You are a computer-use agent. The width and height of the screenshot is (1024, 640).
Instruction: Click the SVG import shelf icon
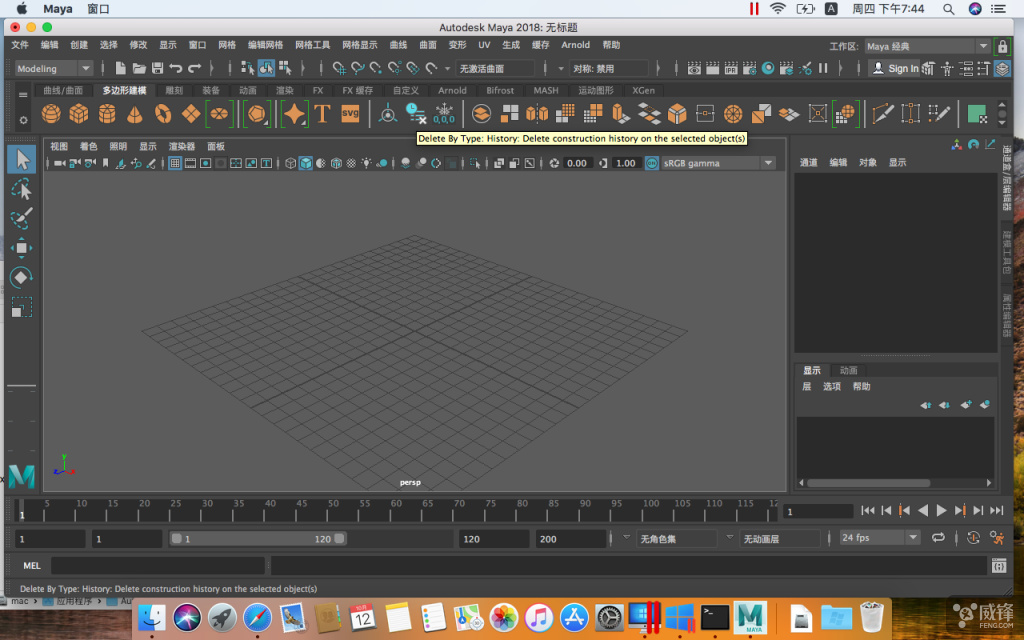pyautogui.click(x=350, y=114)
